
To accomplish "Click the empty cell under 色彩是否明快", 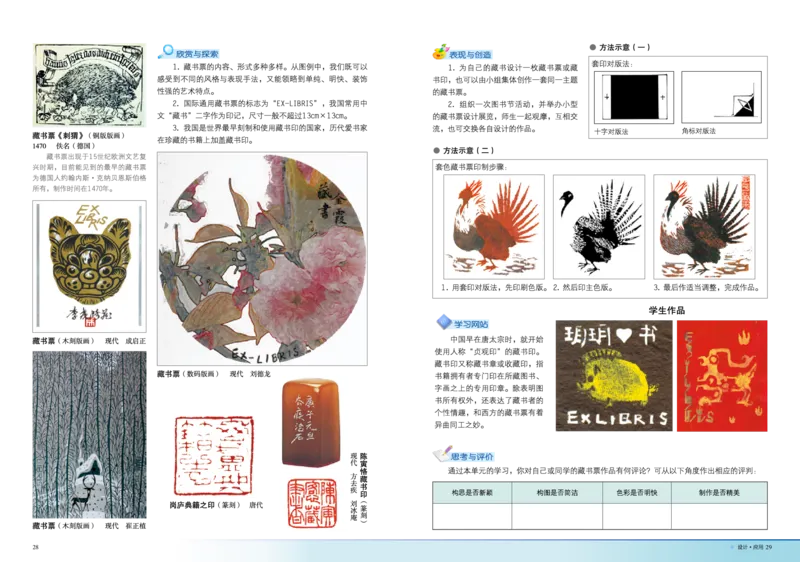I will click(x=637, y=516).
